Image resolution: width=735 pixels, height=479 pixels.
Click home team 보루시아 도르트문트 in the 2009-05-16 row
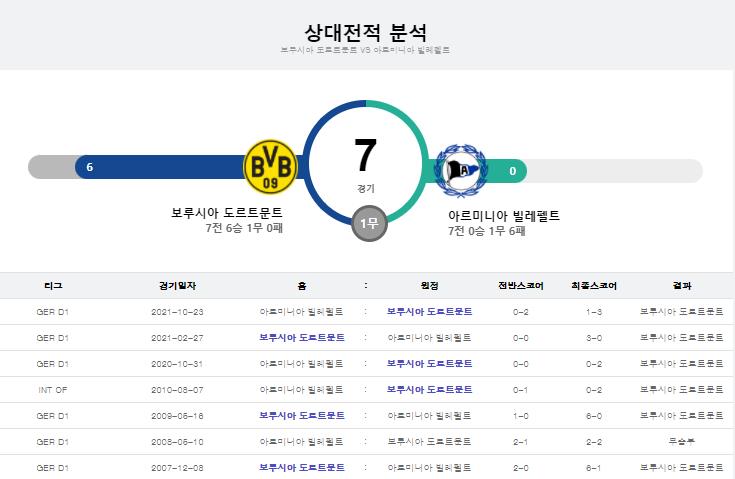[x=302, y=416]
